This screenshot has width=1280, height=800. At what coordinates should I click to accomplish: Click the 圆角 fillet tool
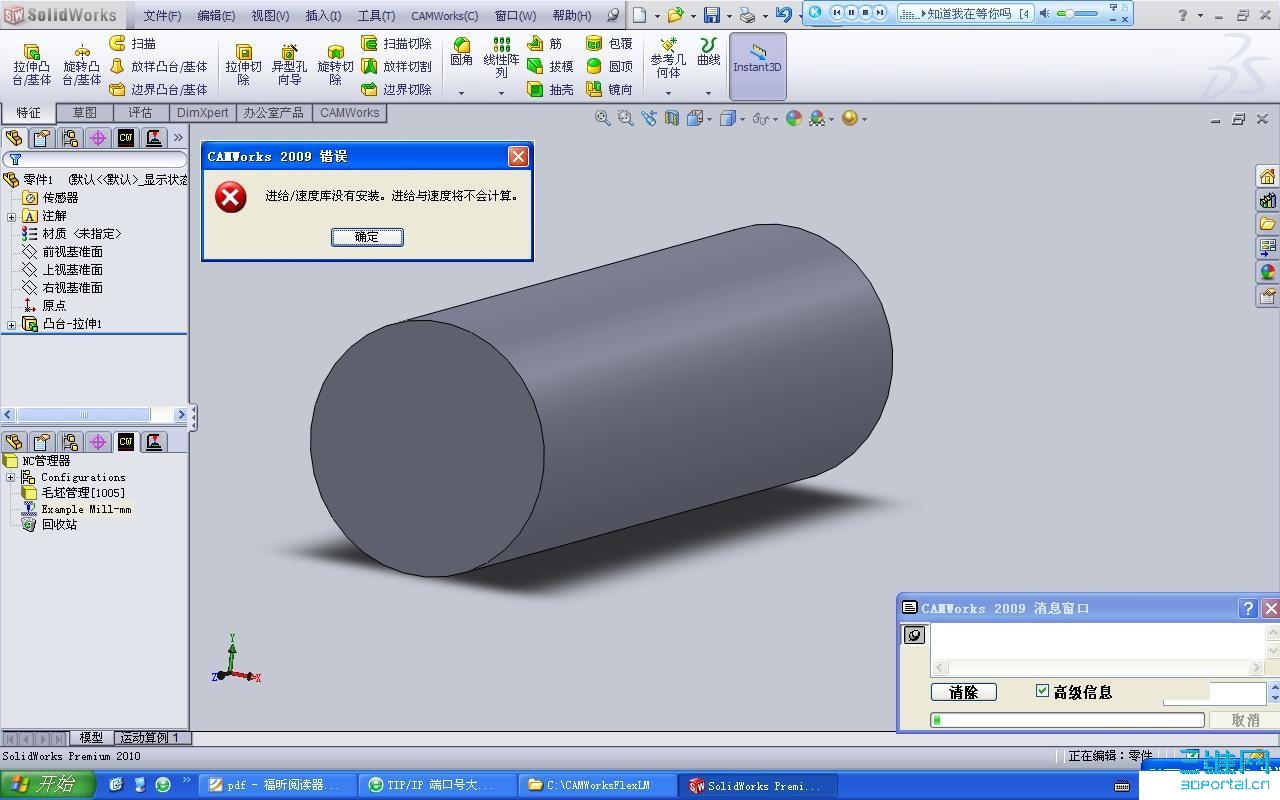461,54
